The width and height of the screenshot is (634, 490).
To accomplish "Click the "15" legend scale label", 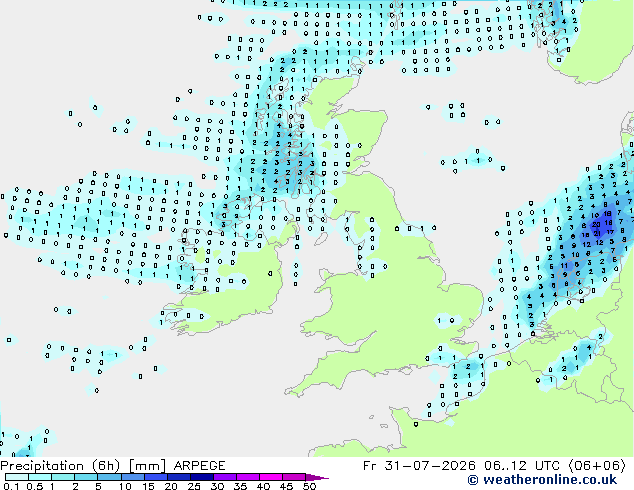I will pyautogui.click(x=148, y=486).
